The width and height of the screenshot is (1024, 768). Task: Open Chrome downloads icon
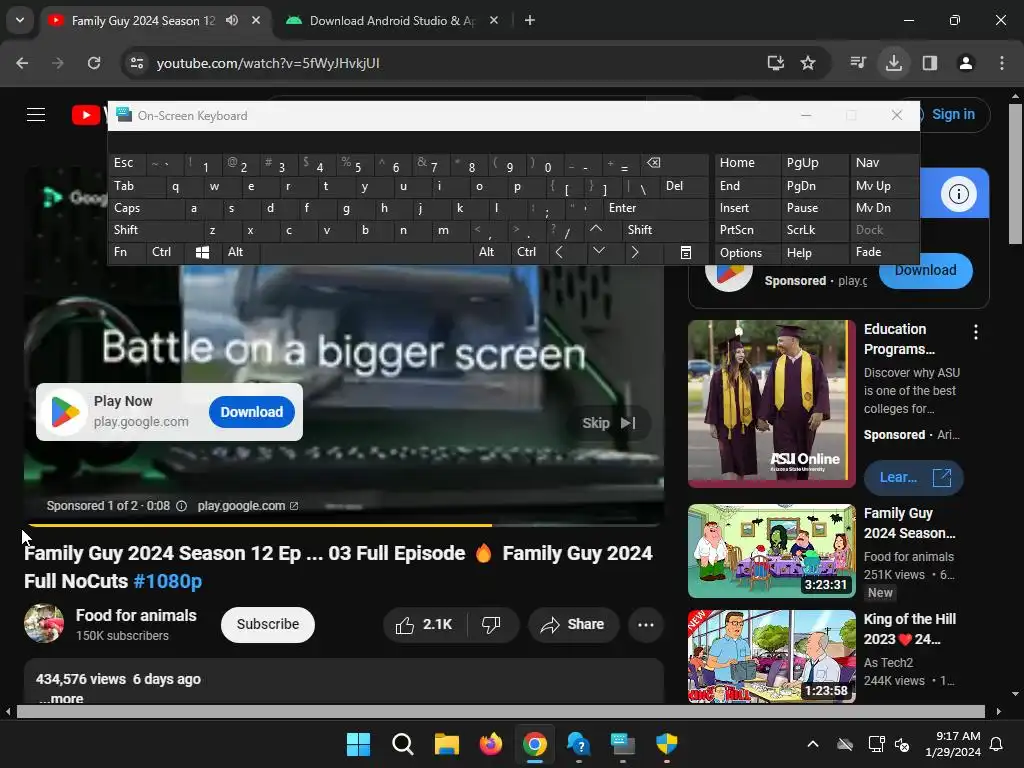894,63
